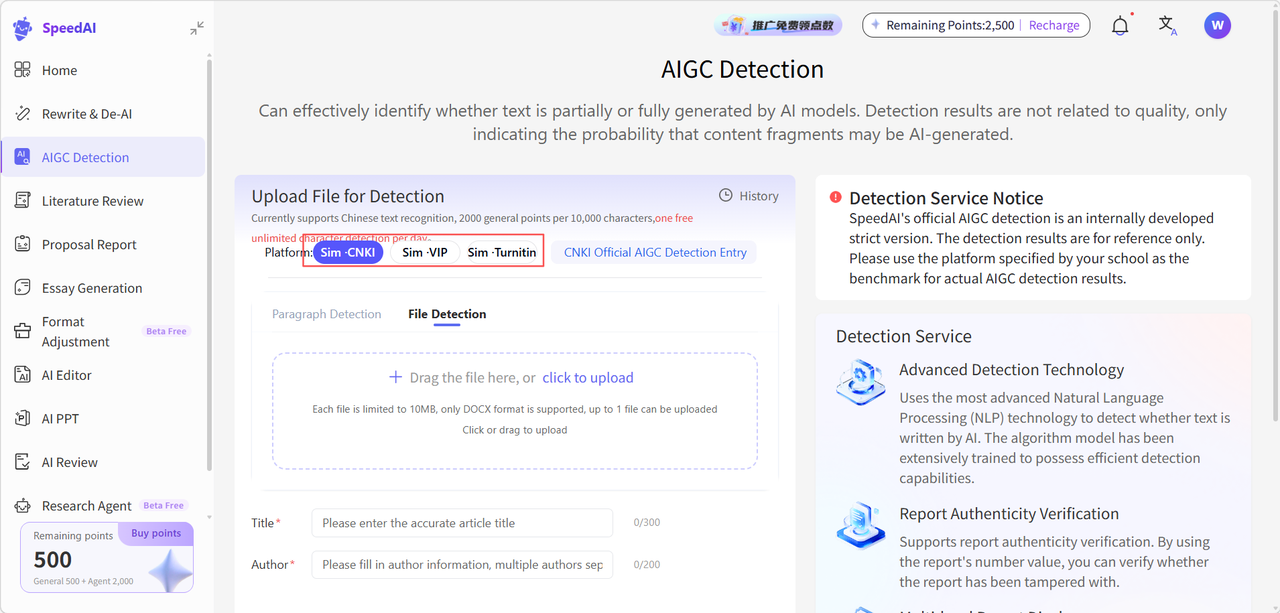Open the language translation icon

pos(1167,26)
